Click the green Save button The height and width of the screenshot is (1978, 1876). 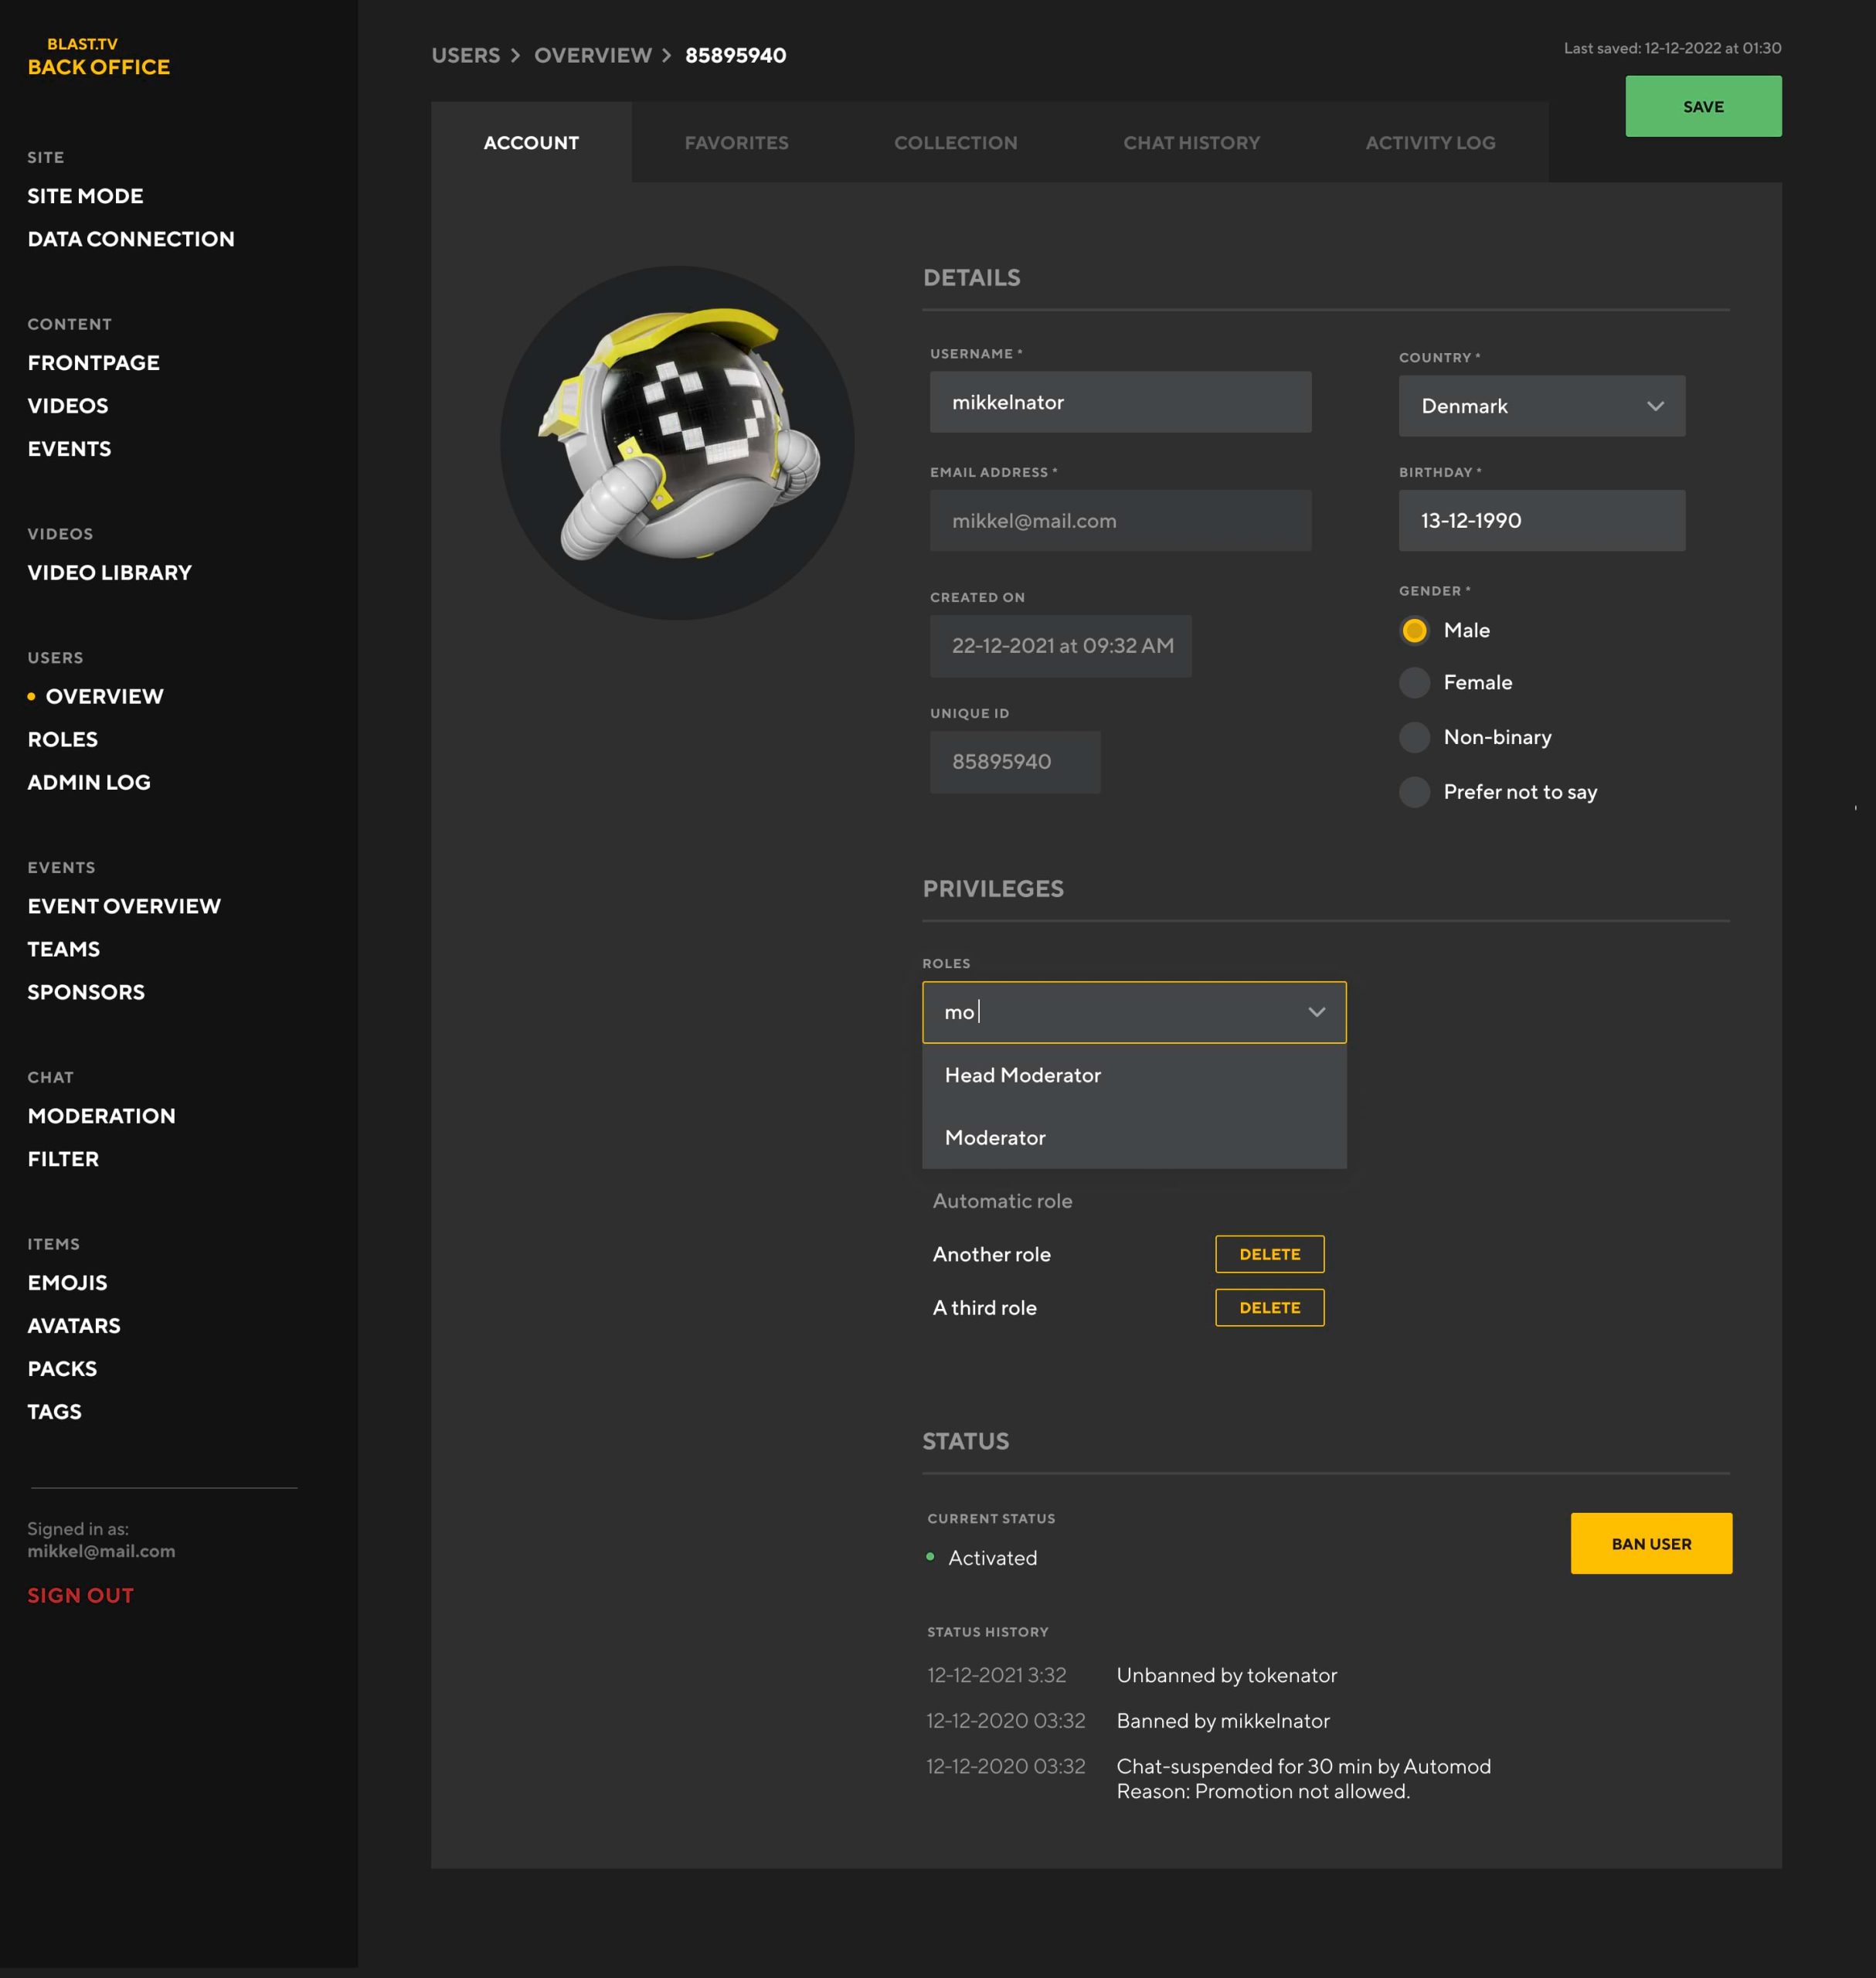[x=1702, y=106]
